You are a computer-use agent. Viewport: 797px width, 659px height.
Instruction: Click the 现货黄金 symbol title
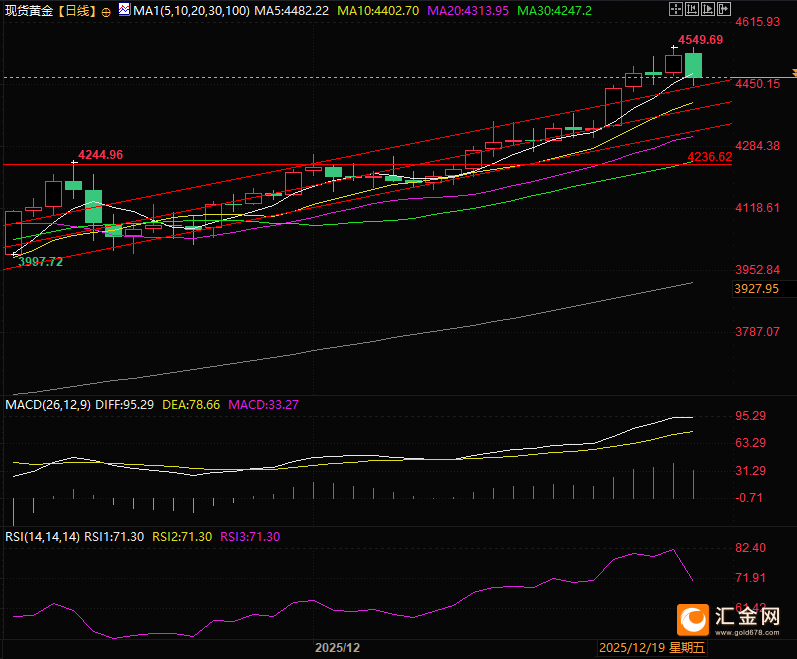pyautogui.click(x=29, y=11)
